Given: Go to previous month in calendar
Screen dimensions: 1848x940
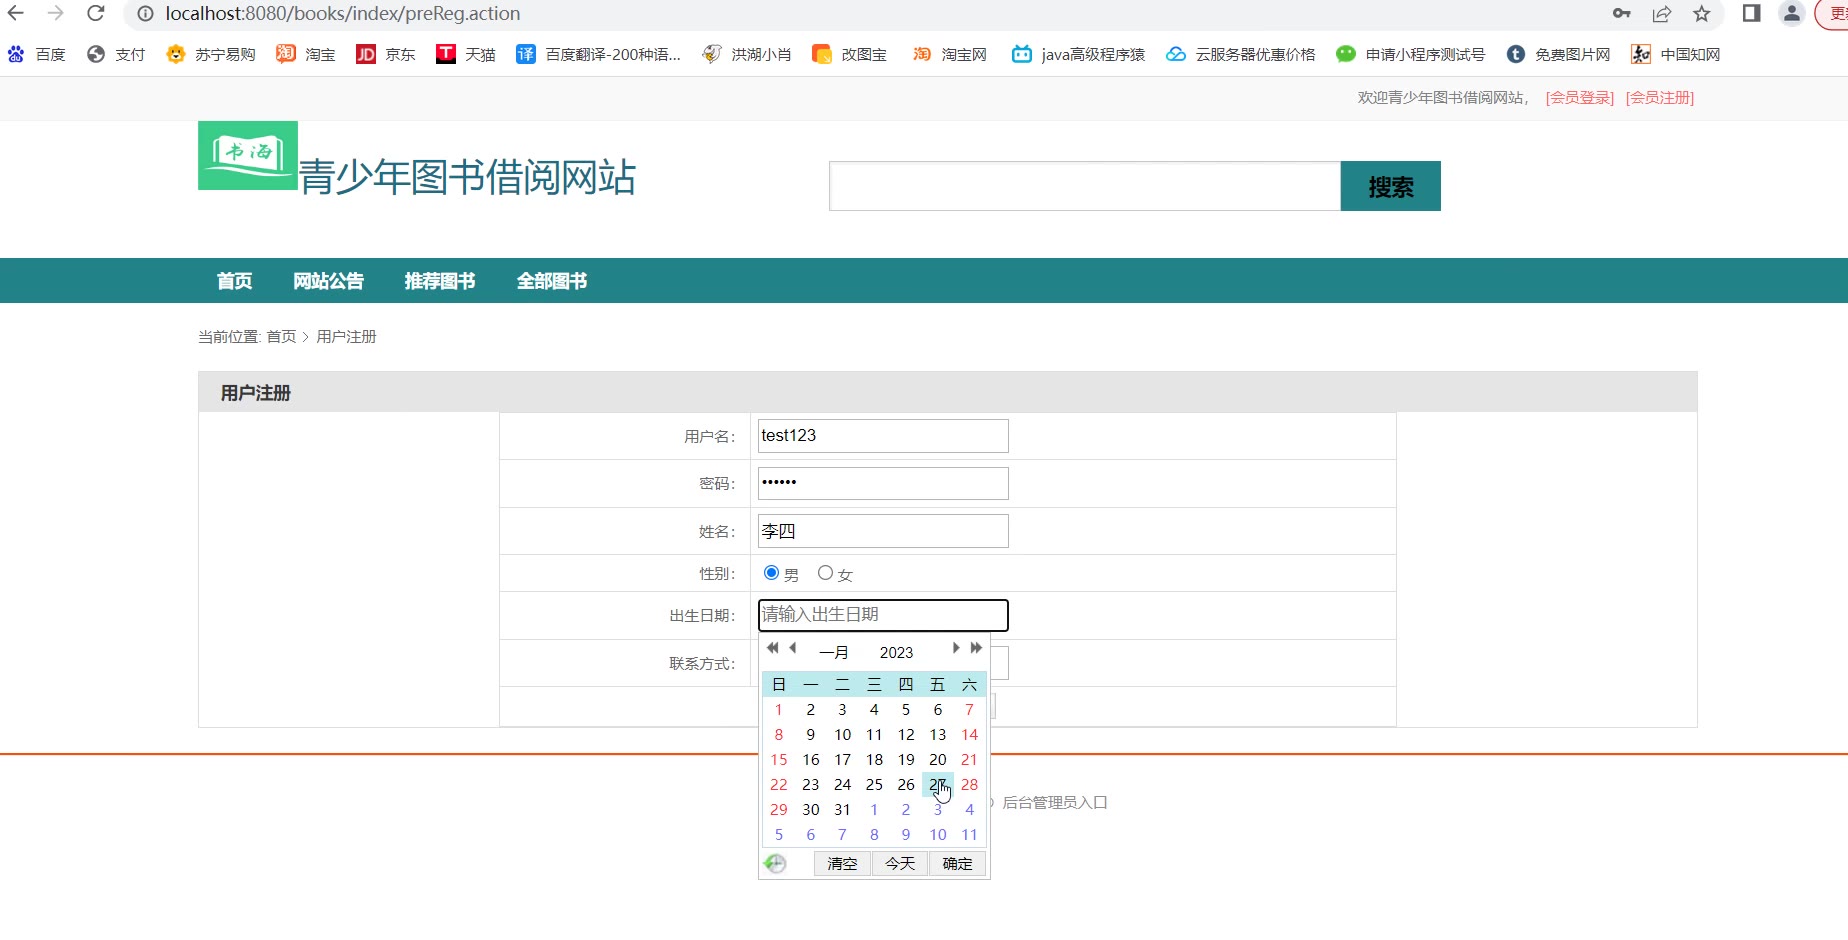Looking at the screenshot, I should tap(793, 648).
